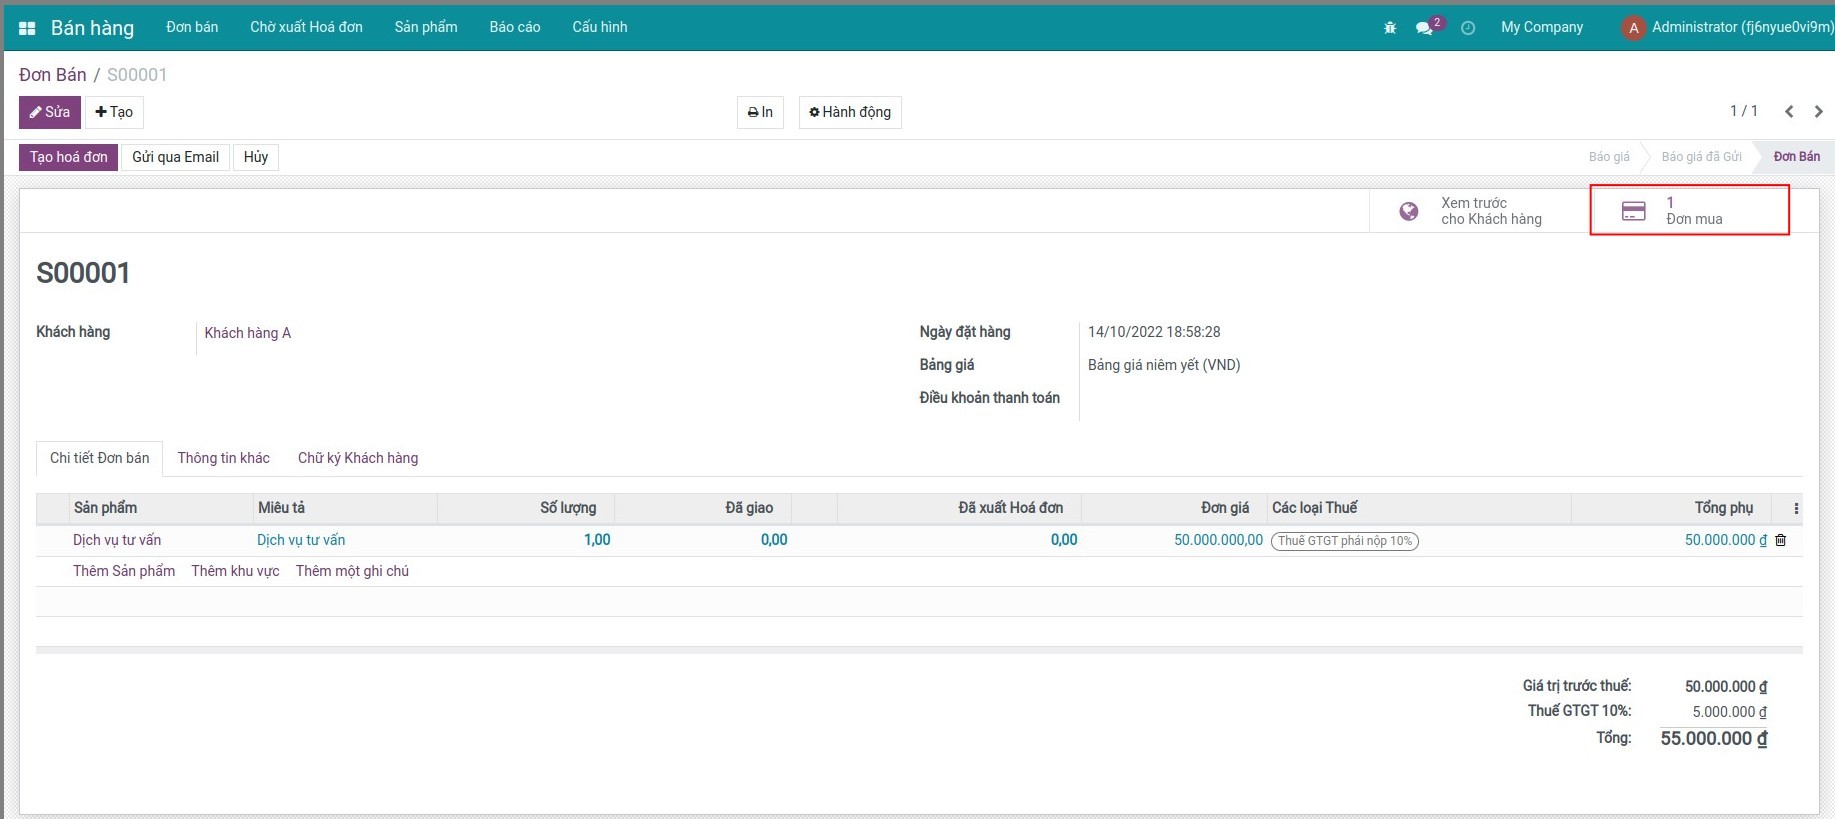Image resolution: width=1835 pixels, height=819 pixels.
Task: Open the Báo cáo menu
Action: [514, 27]
